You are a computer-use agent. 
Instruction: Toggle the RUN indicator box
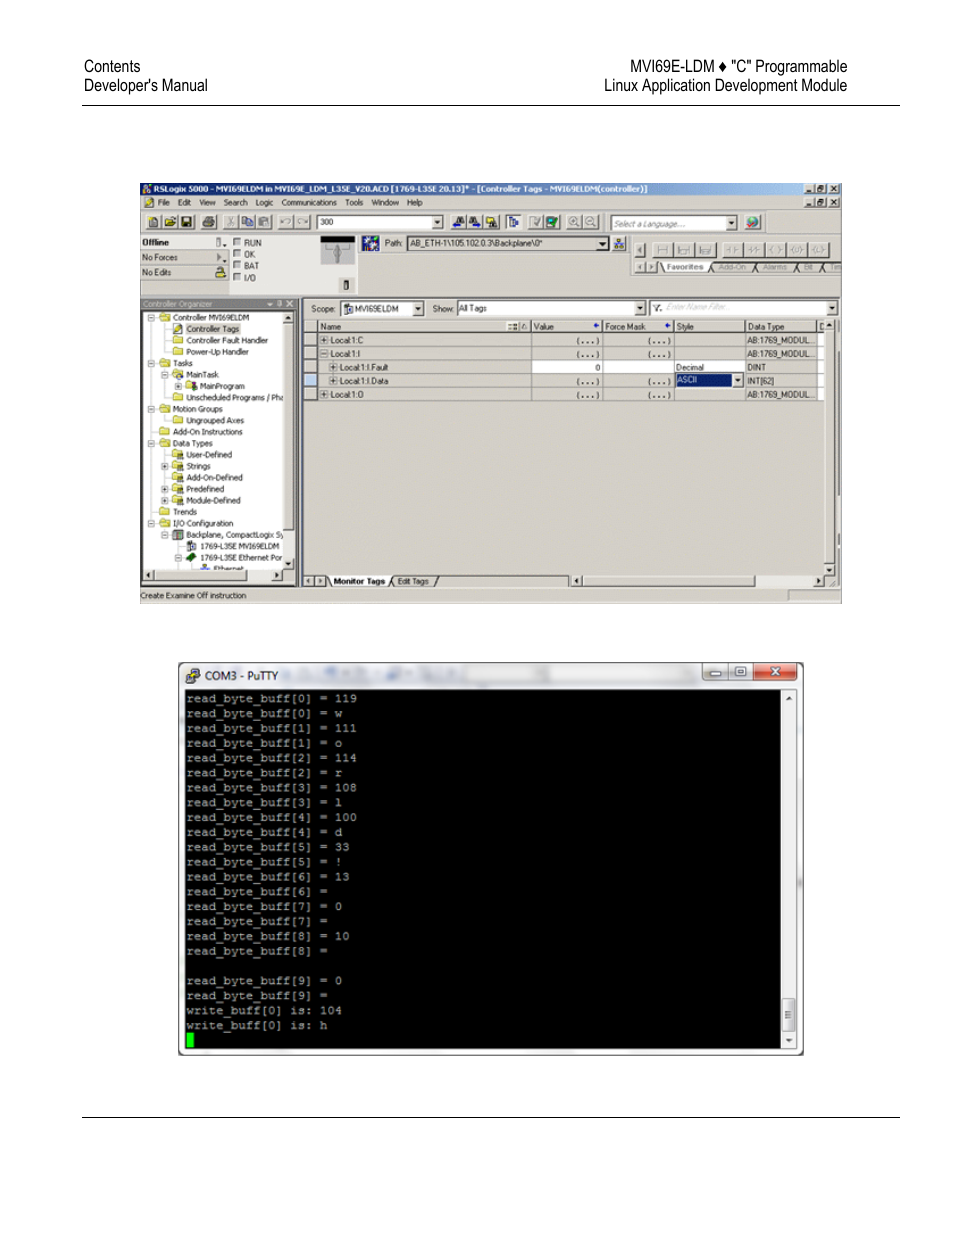pos(237,242)
